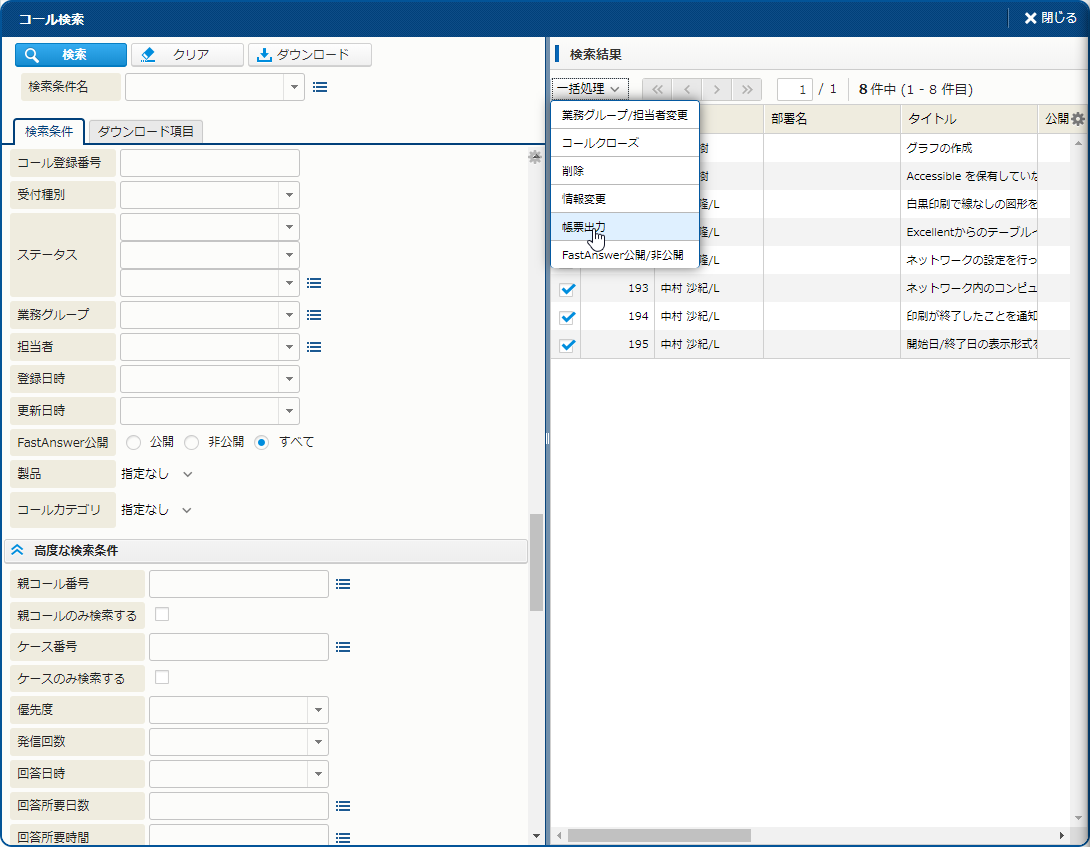Expand the 受付種別 dropdown

[289, 195]
